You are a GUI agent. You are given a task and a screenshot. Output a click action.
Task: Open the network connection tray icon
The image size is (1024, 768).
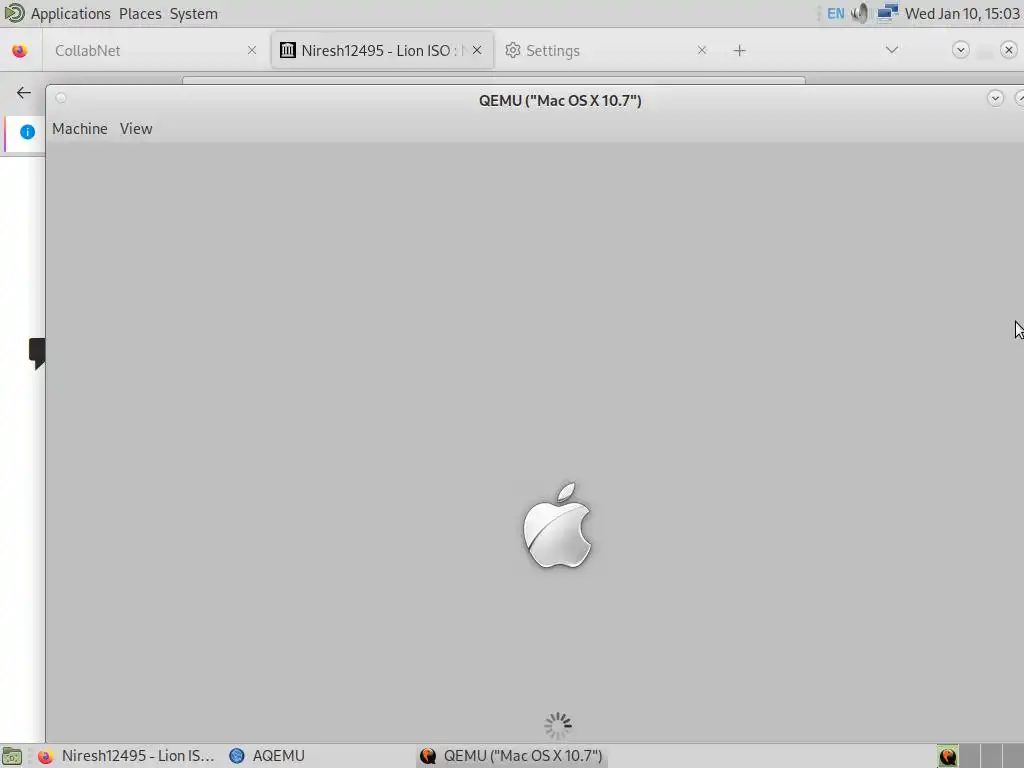tap(888, 13)
